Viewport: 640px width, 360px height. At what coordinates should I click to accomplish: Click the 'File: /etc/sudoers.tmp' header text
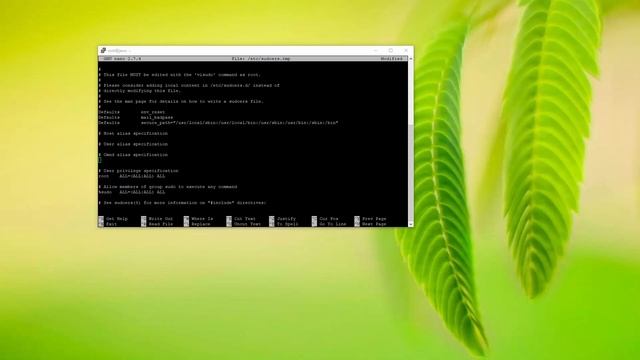261,59
